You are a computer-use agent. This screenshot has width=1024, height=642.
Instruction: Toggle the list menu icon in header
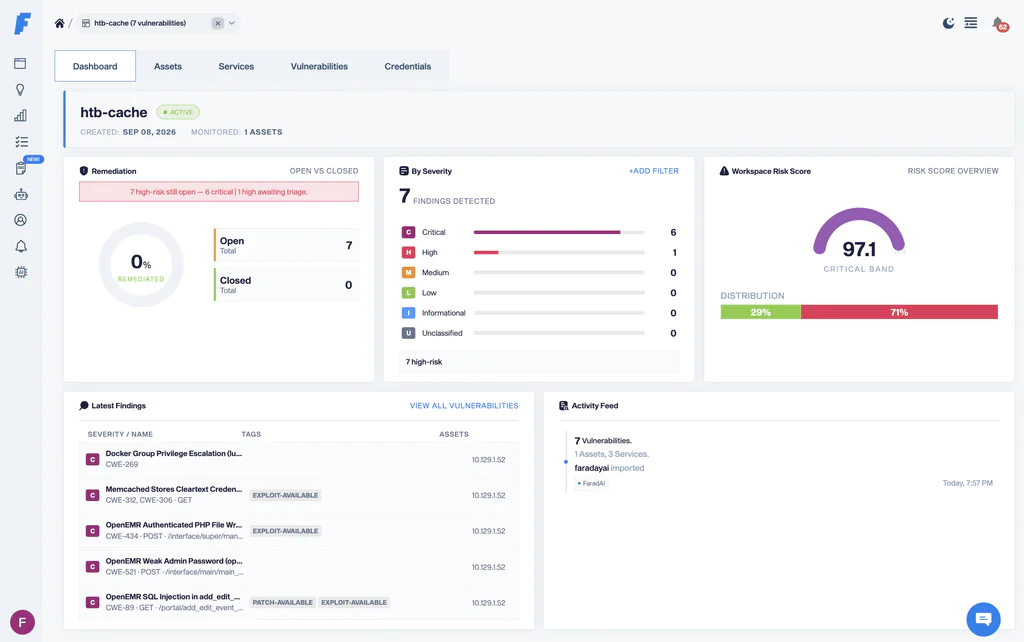(971, 23)
